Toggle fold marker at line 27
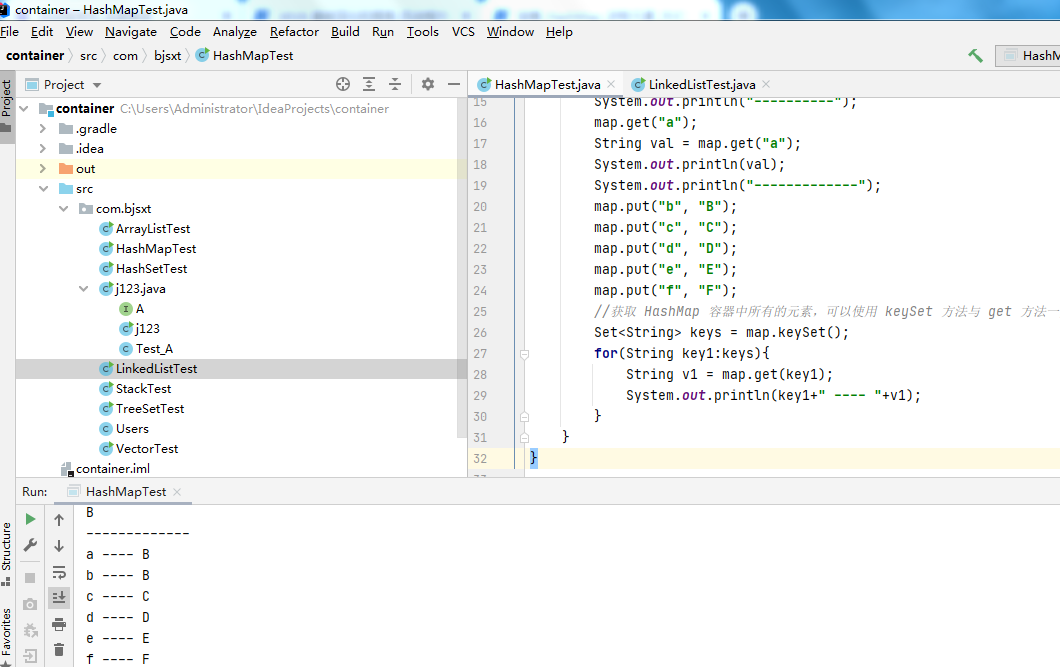 524,353
